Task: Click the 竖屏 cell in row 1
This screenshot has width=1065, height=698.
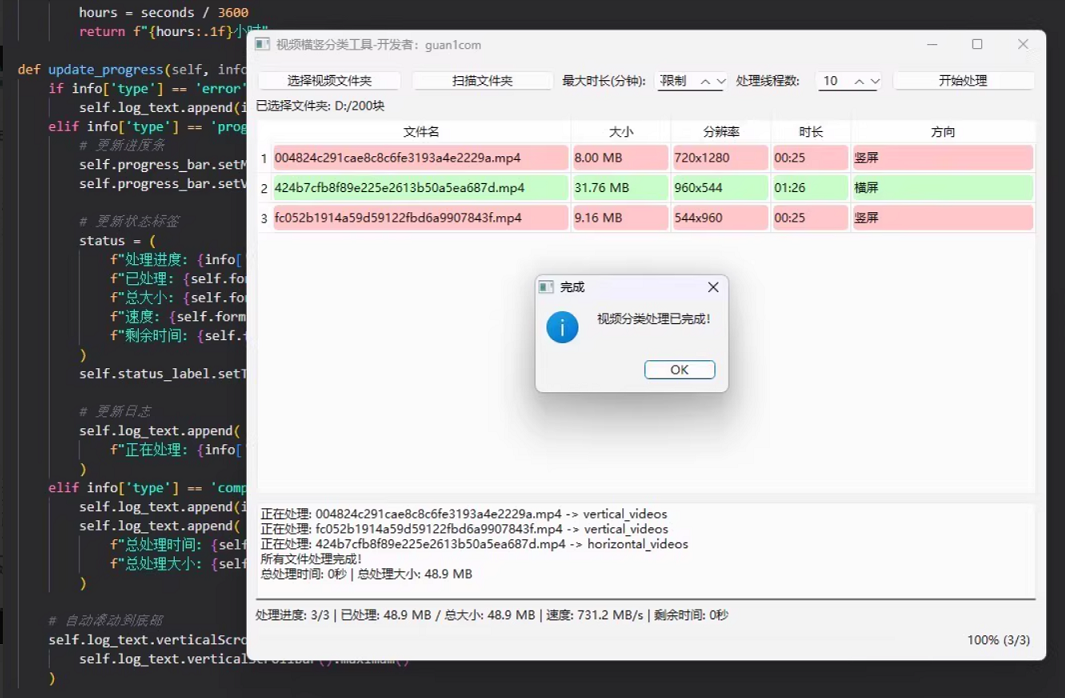Action: 943,158
